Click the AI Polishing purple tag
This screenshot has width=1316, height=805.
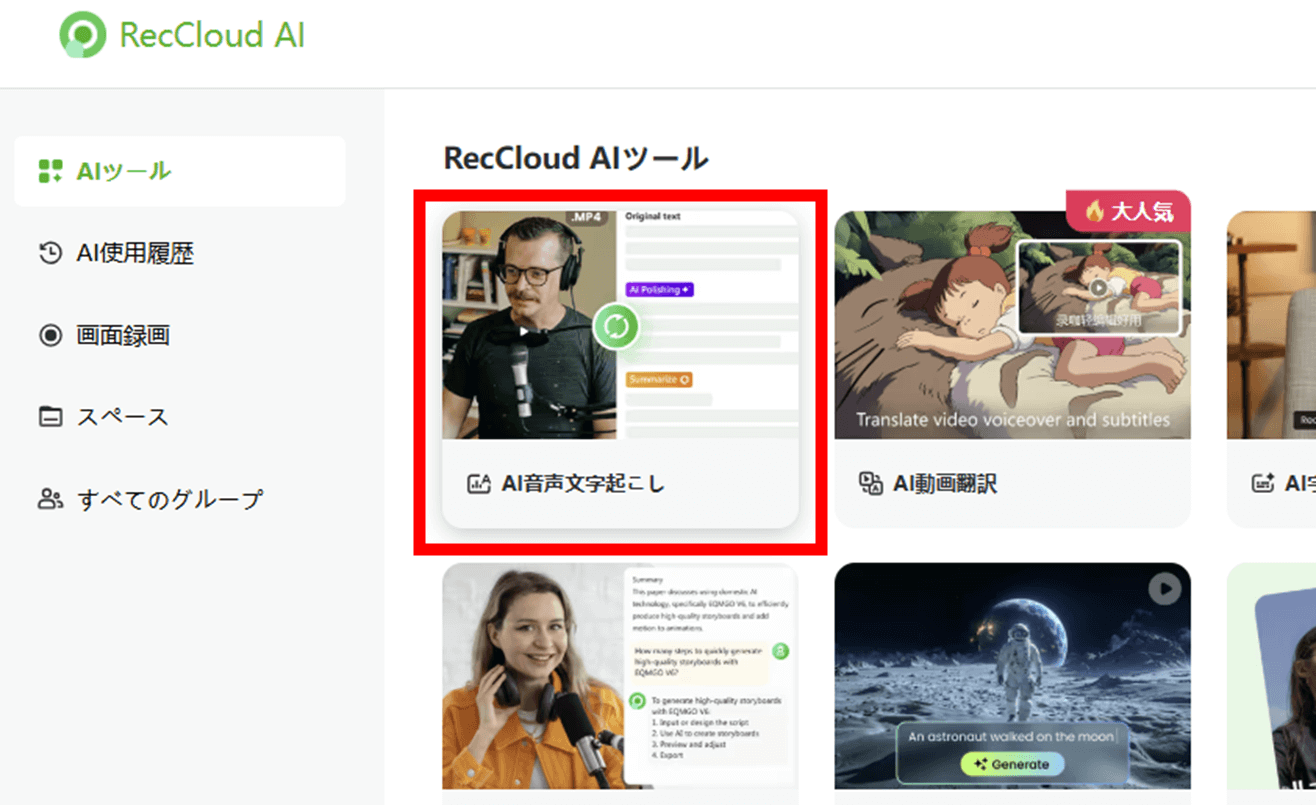click(659, 289)
